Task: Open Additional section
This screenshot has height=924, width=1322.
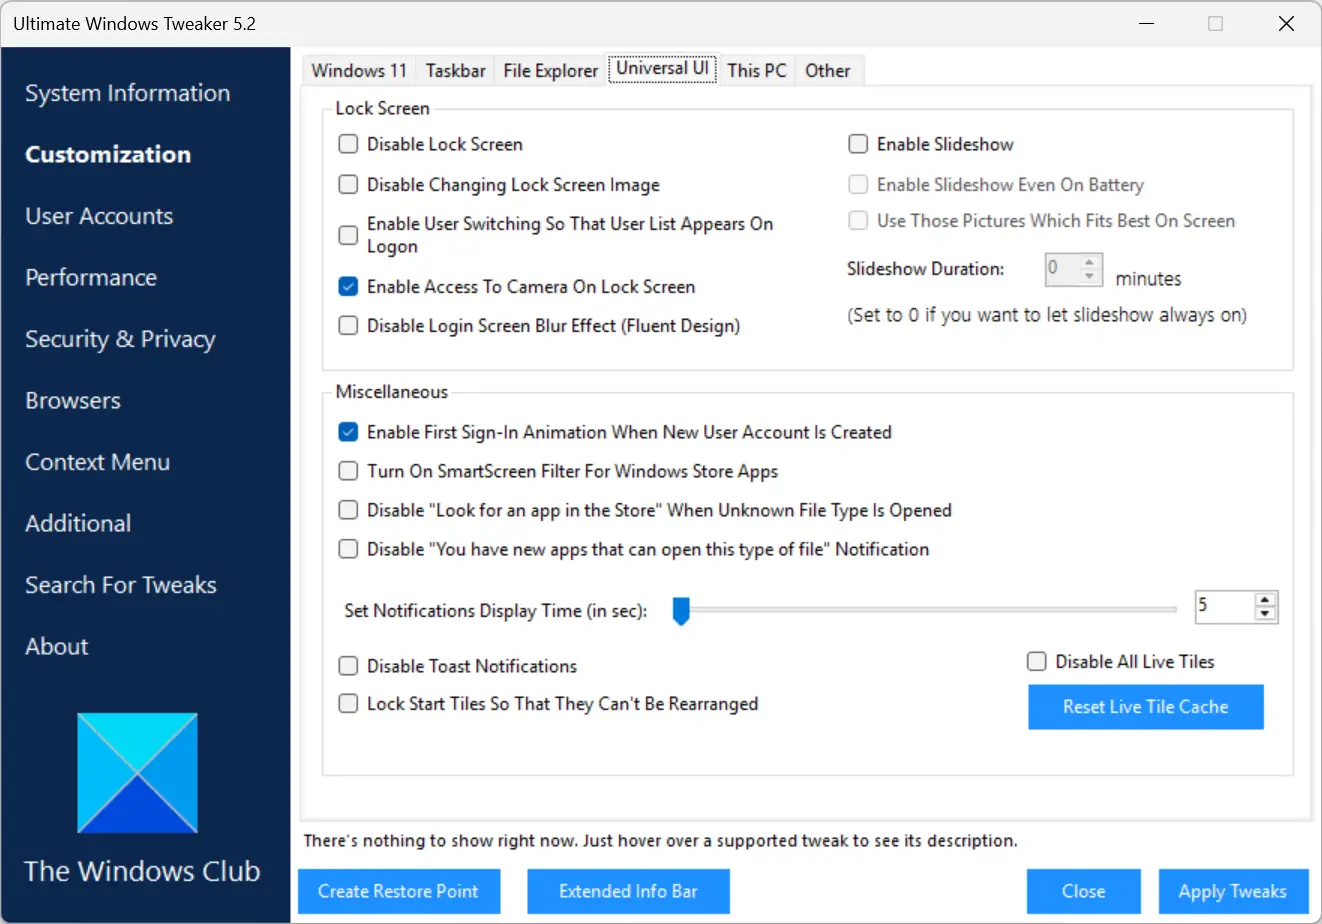Action: [78, 523]
